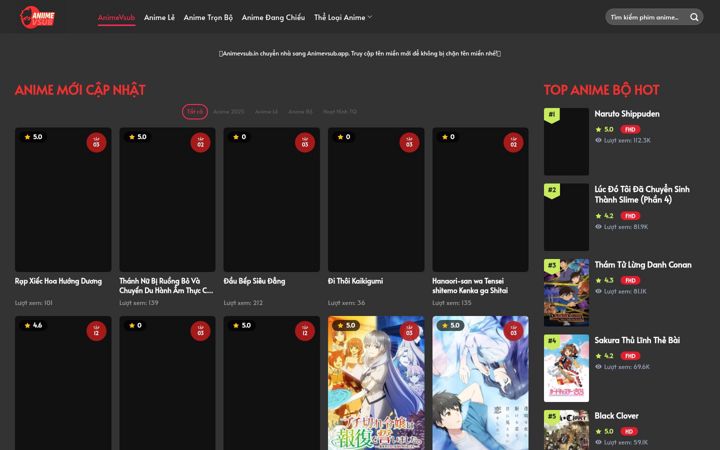This screenshot has height=450, width=720.
Task: Click the star rating 5.0 badge on the colorful fantasy poster
Action: point(346,325)
